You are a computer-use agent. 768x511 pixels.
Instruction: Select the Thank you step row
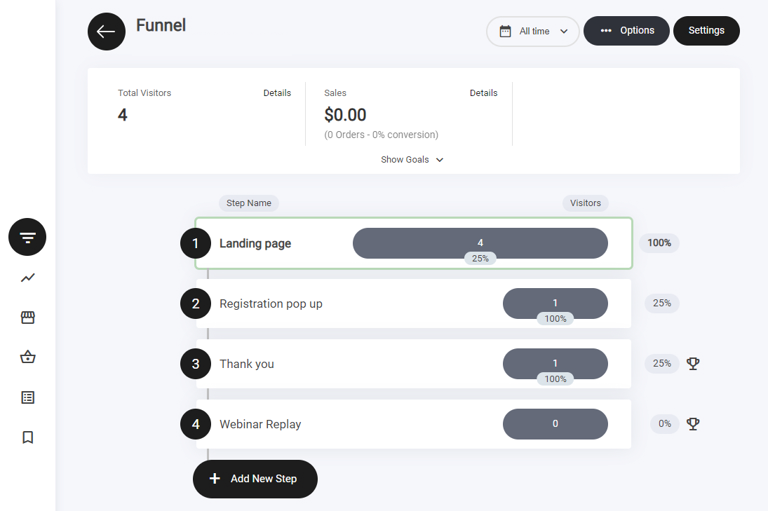coord(247,364)
